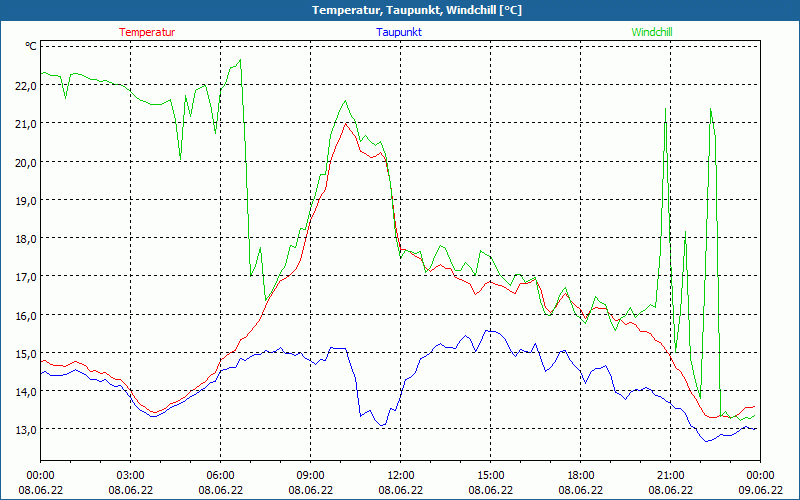The image size is (800, 500).
Task: Click the 03:00 time axis label
Action: [x=131, y=476]
